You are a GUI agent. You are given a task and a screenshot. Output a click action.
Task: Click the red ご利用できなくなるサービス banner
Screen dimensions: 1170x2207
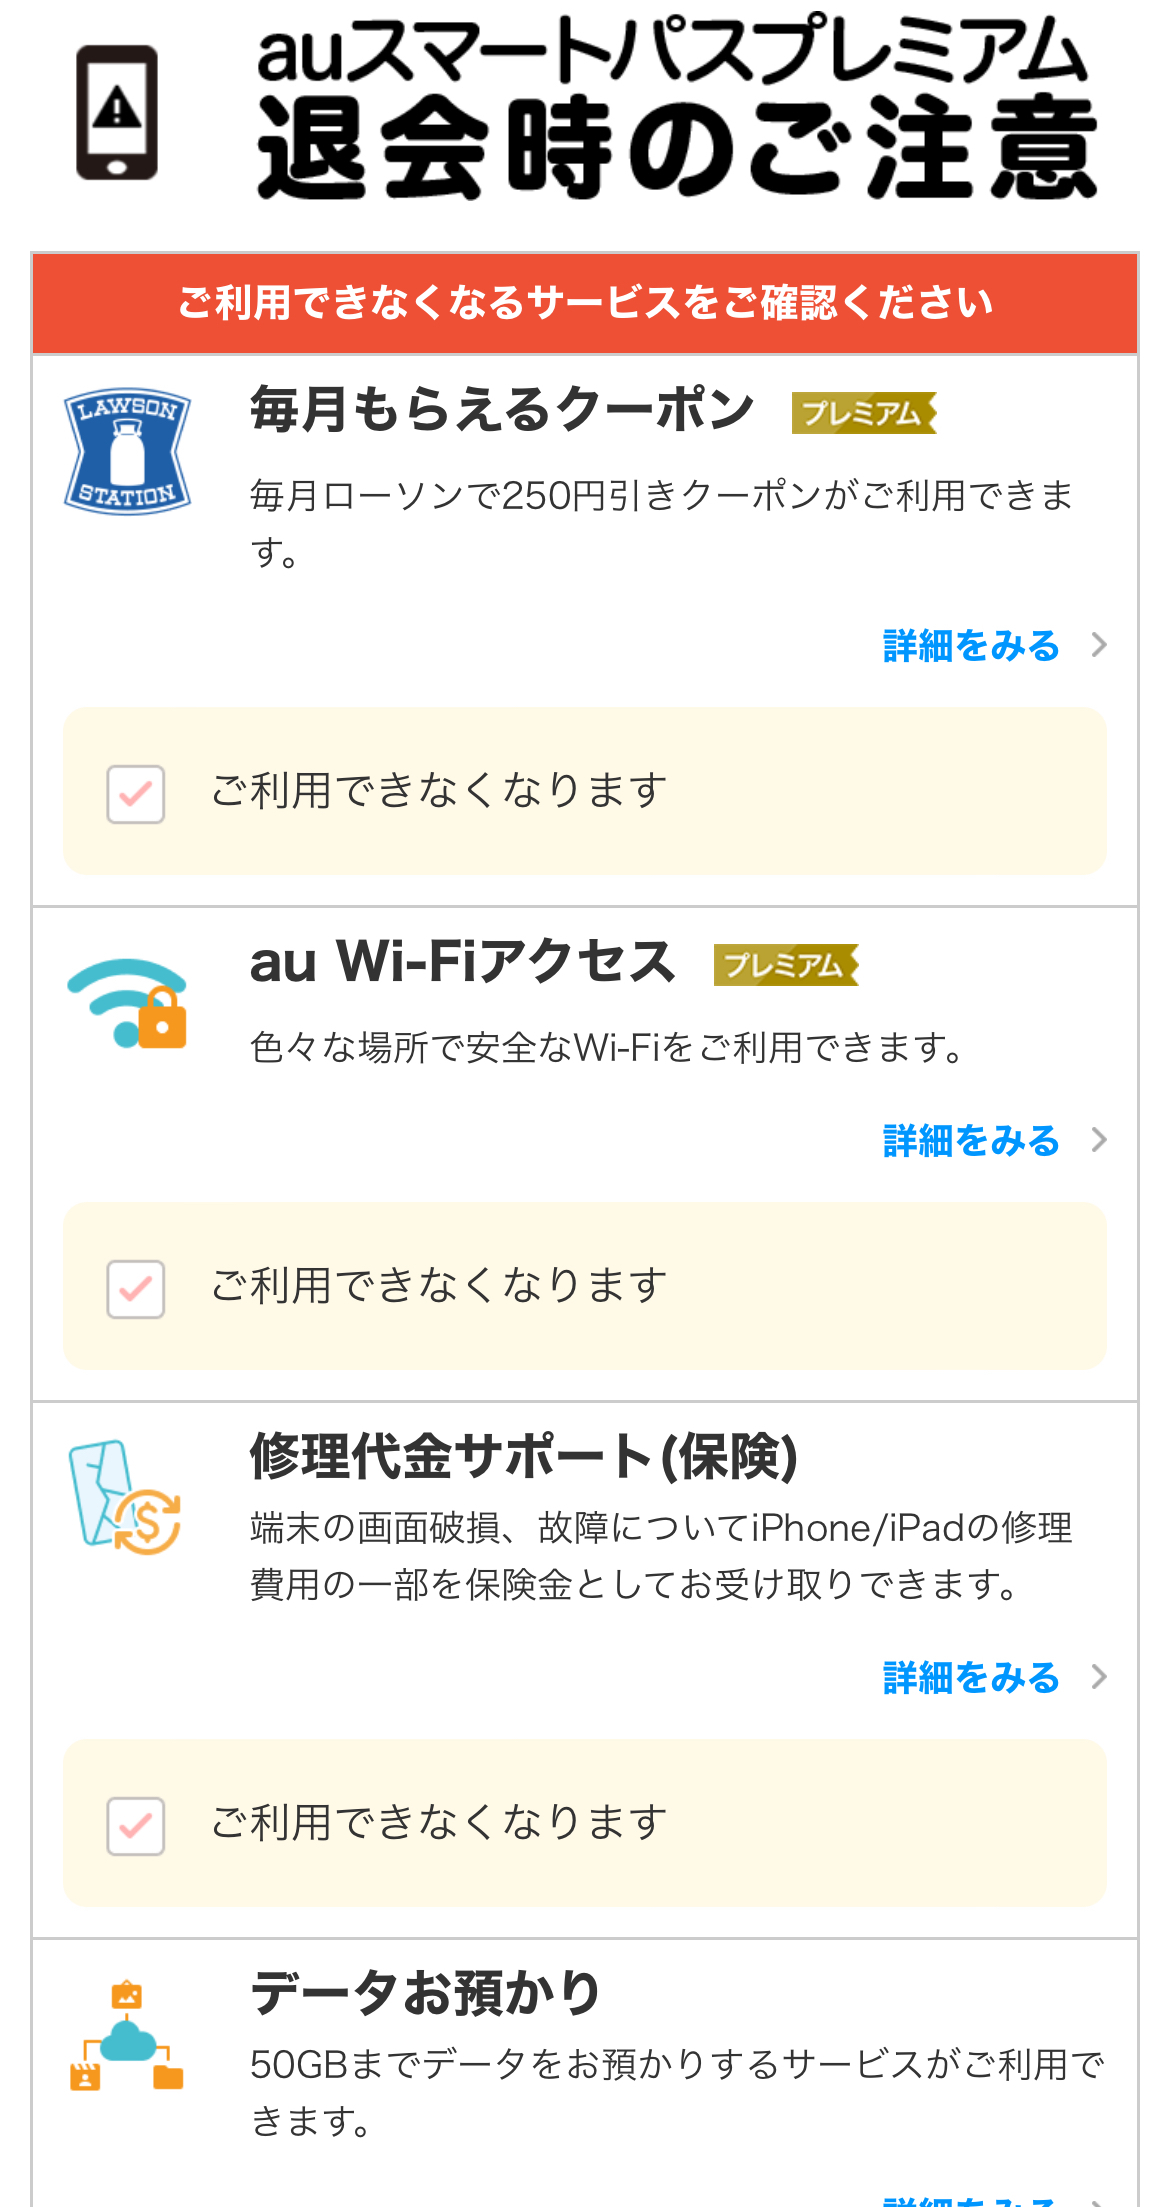pos(585,303)
